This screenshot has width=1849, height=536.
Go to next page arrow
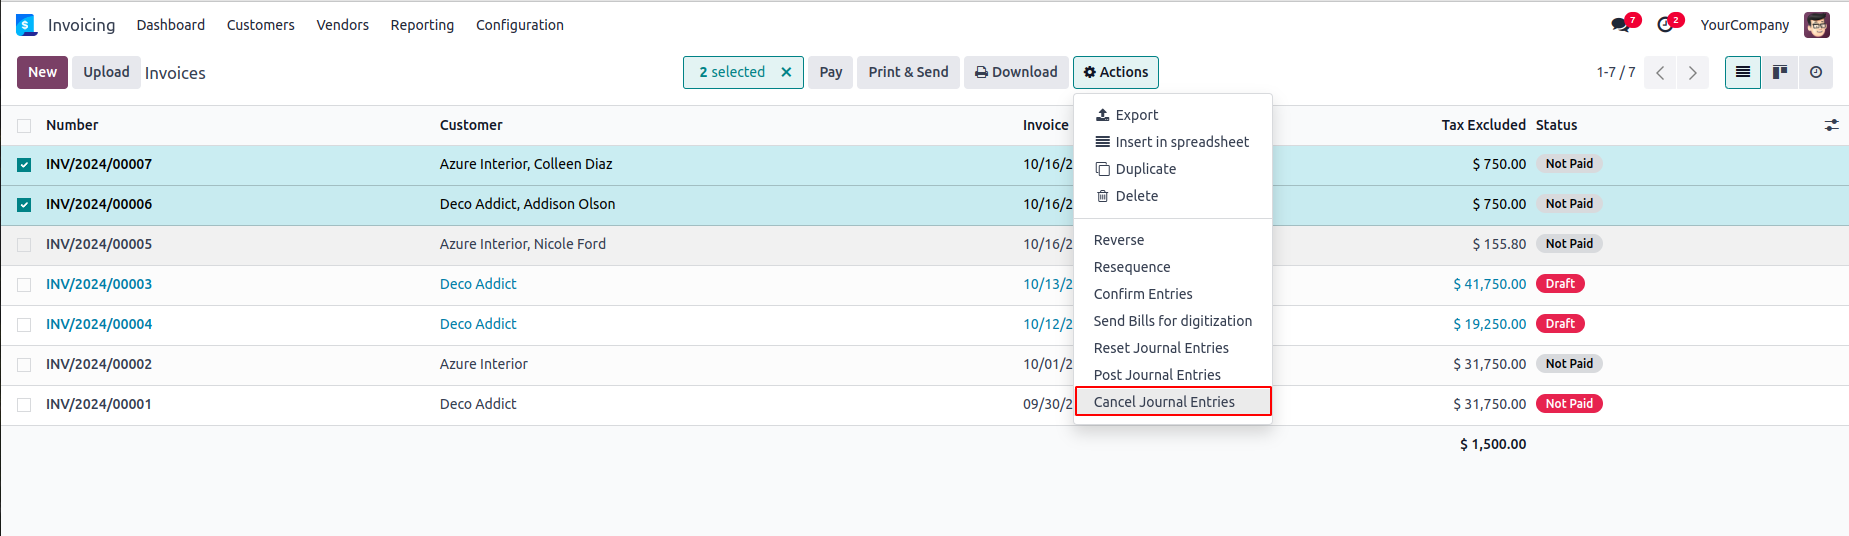pos(1692,72)
